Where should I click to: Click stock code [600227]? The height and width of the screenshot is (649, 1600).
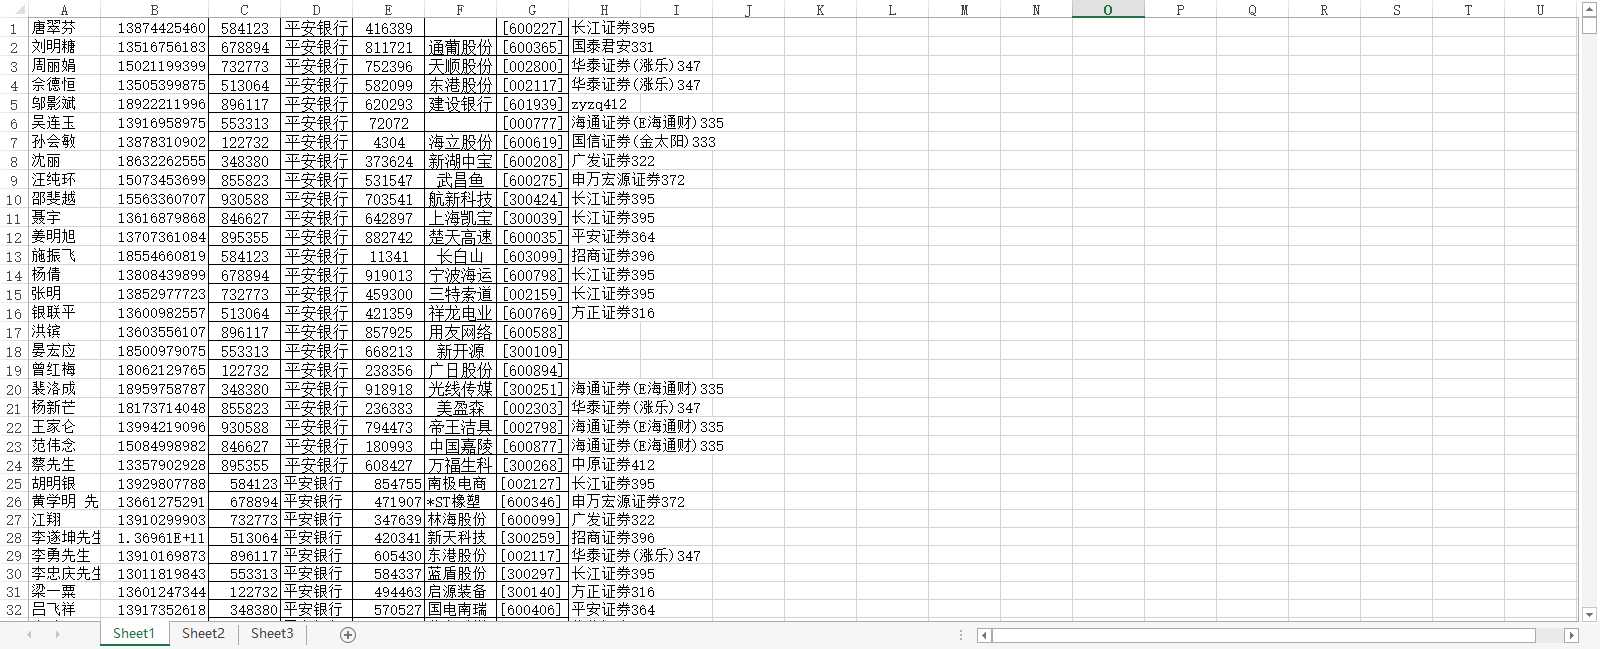point(532,28)
